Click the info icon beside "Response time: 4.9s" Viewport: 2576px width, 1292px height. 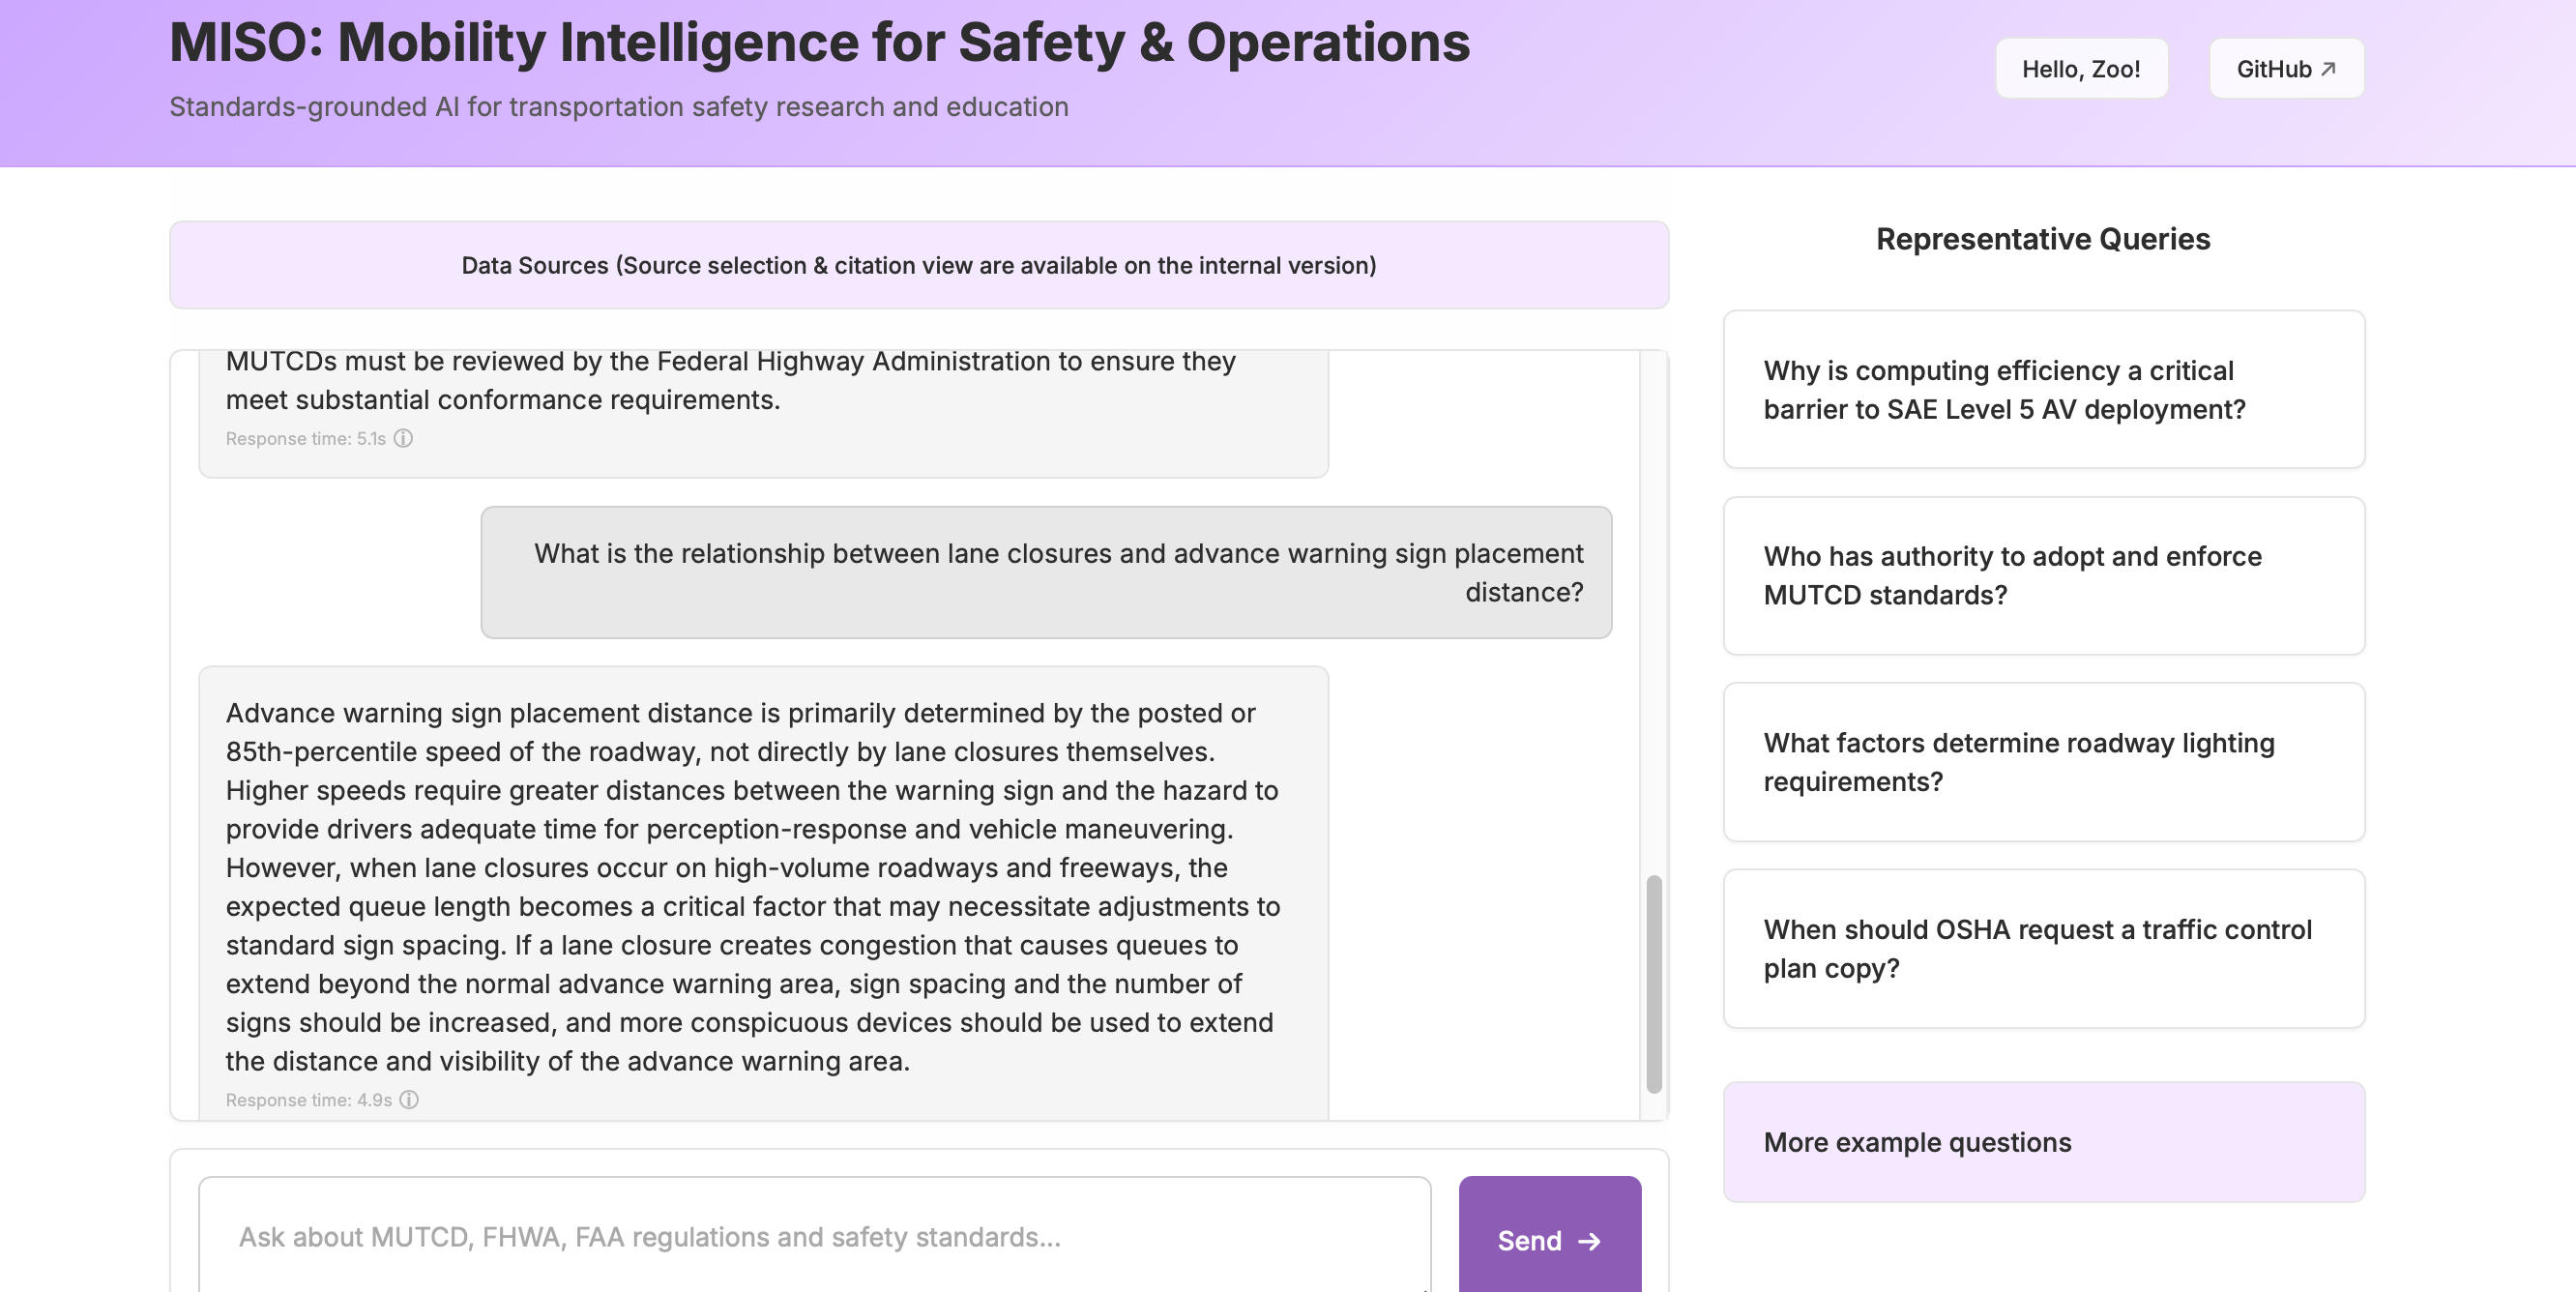click(408, 1099)
